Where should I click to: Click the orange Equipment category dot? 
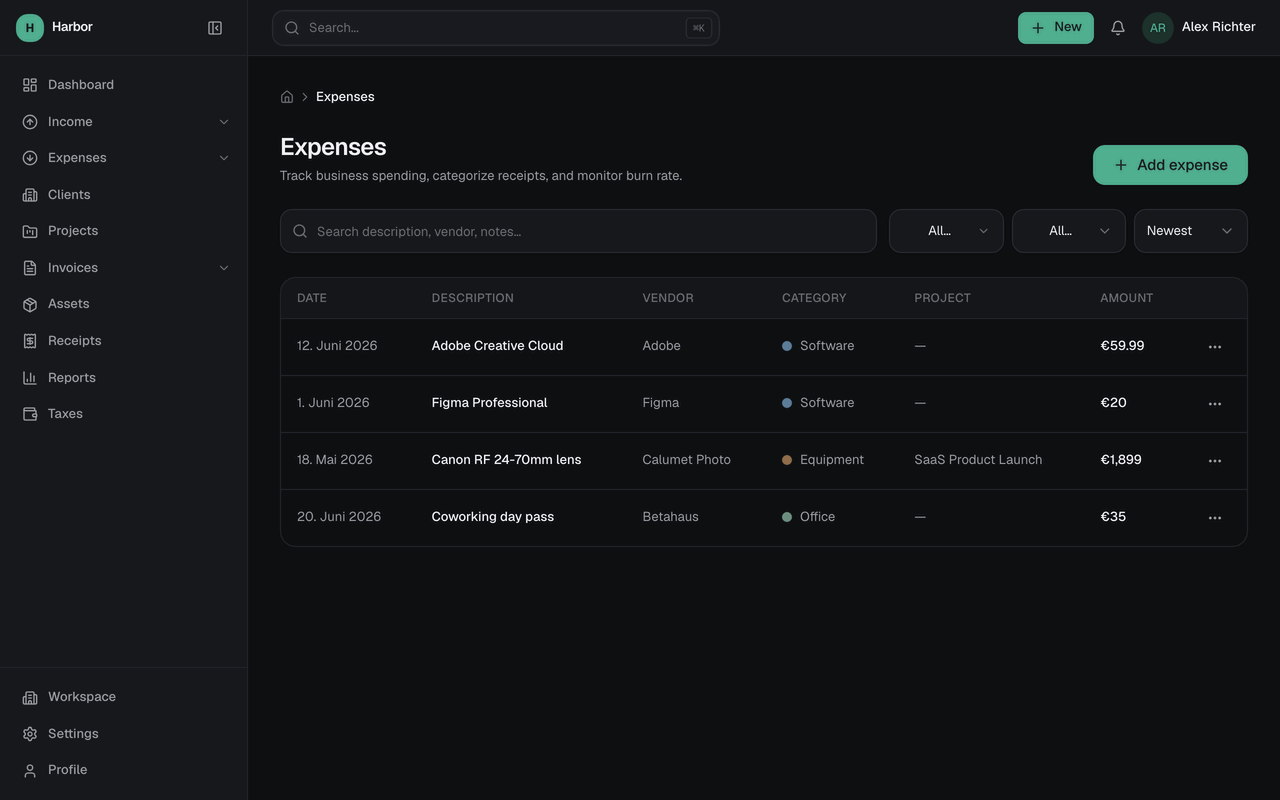tap(787, 460)
